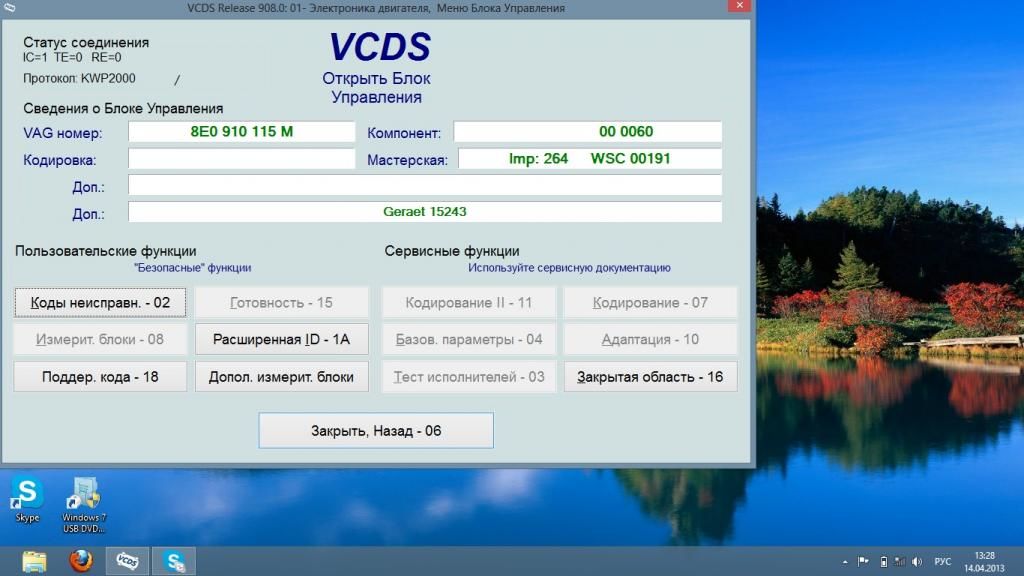The height and width of the screenshot is (576, 1024).
Task: Click Доп. field showing Geraet 15243
Action: click(425, 212)
